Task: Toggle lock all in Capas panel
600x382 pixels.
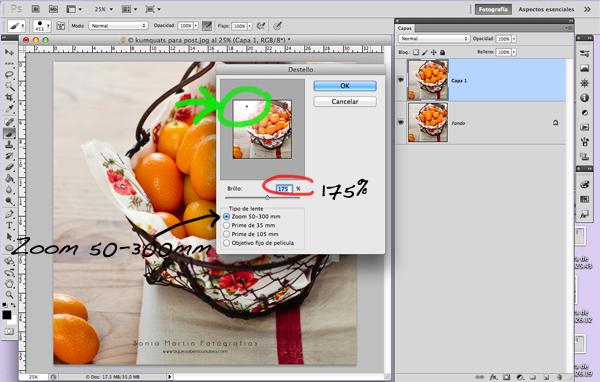Action: tap(442, 52)
